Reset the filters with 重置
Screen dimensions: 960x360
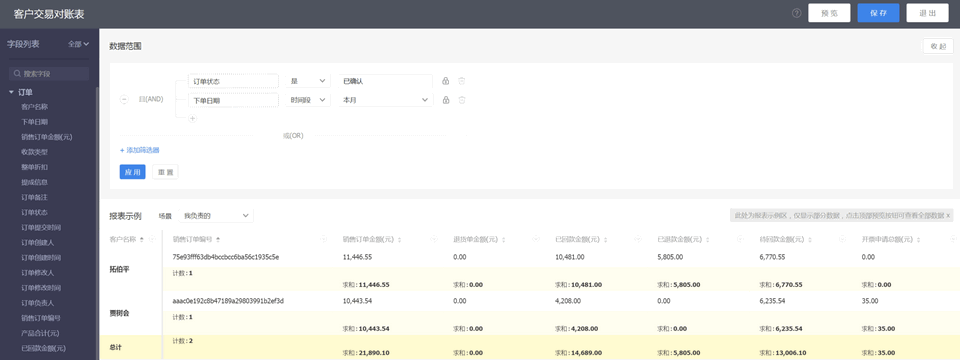point(165,172)
